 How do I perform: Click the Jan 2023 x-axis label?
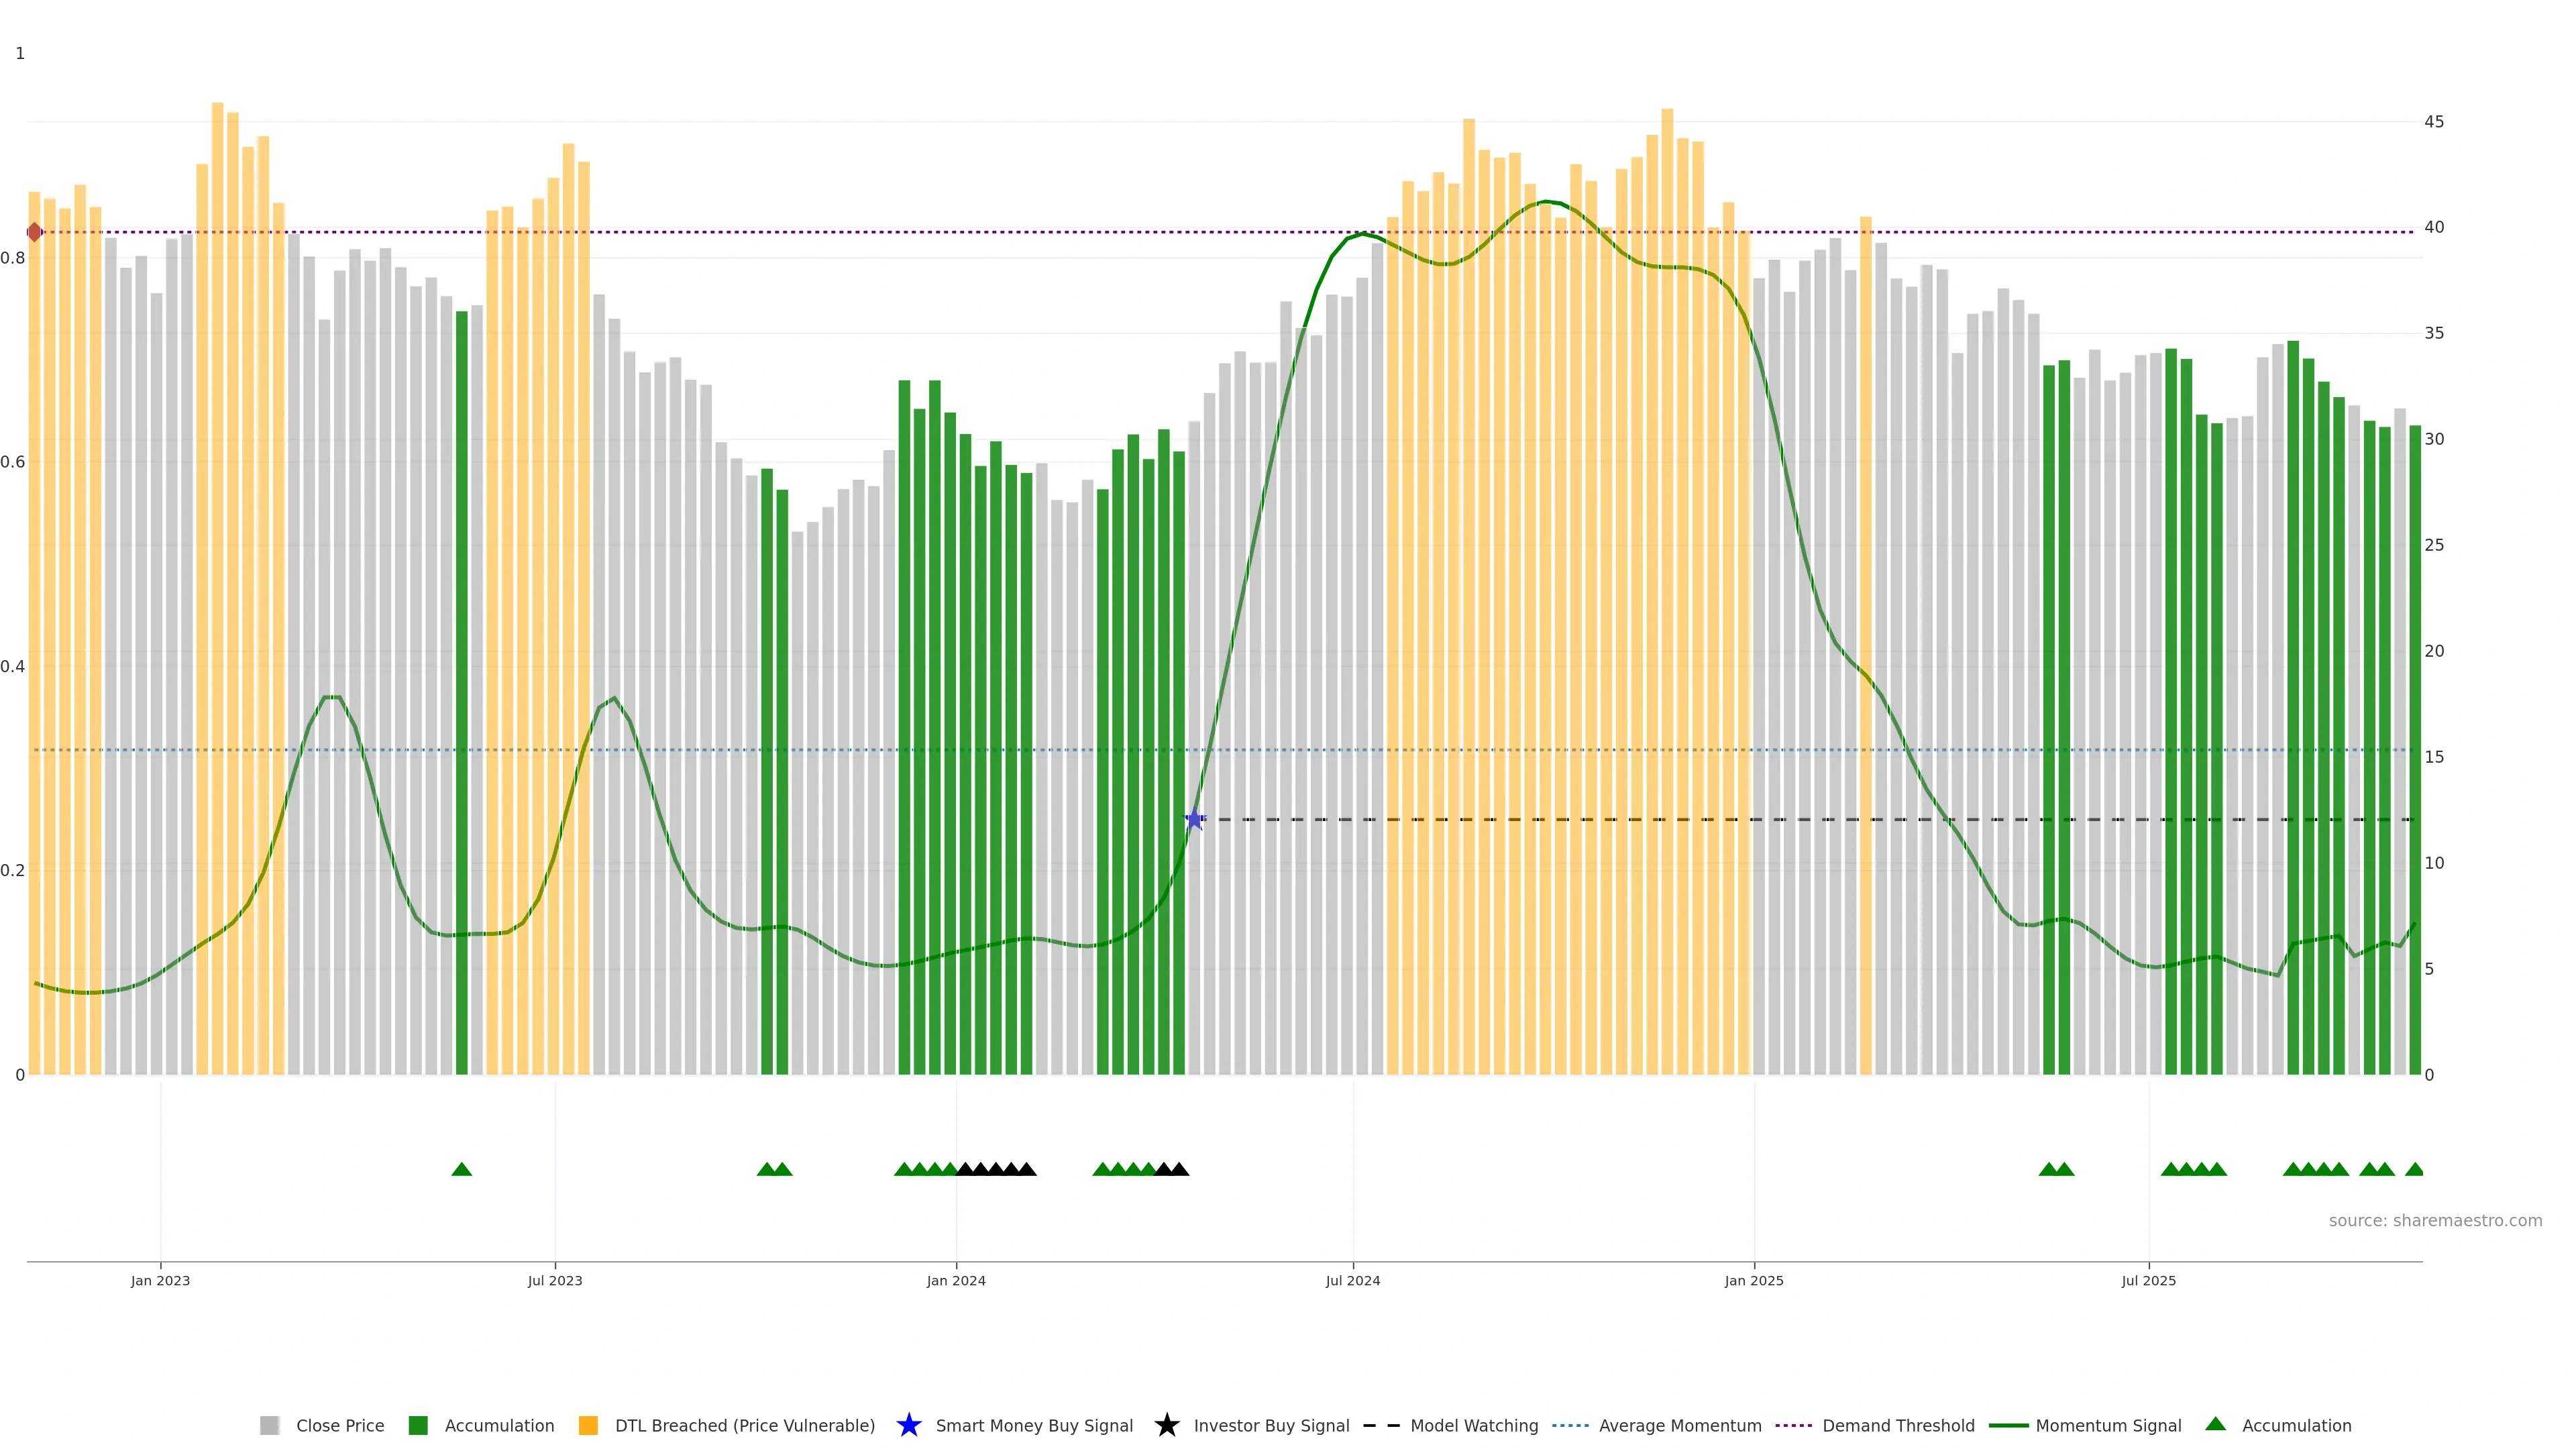[160, 1280]
